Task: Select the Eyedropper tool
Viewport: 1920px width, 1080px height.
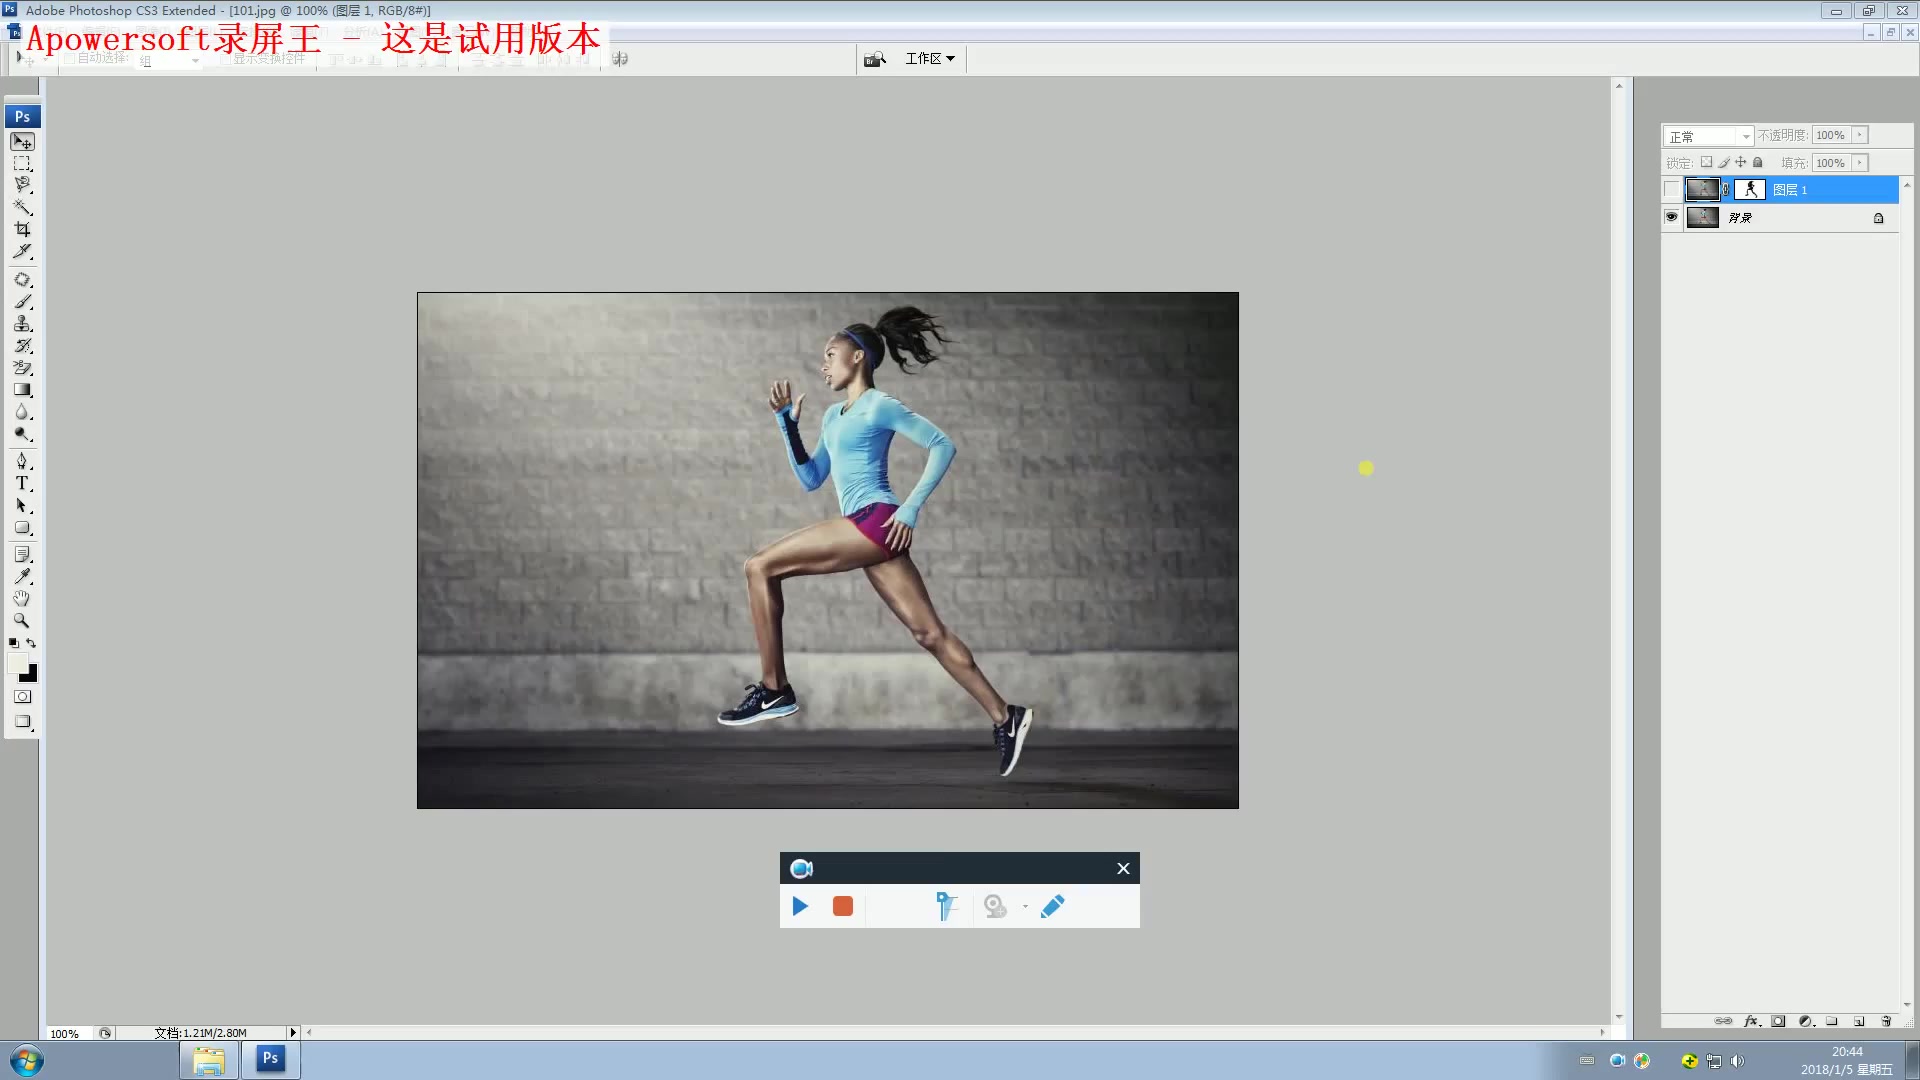Action: click(22, 577)
